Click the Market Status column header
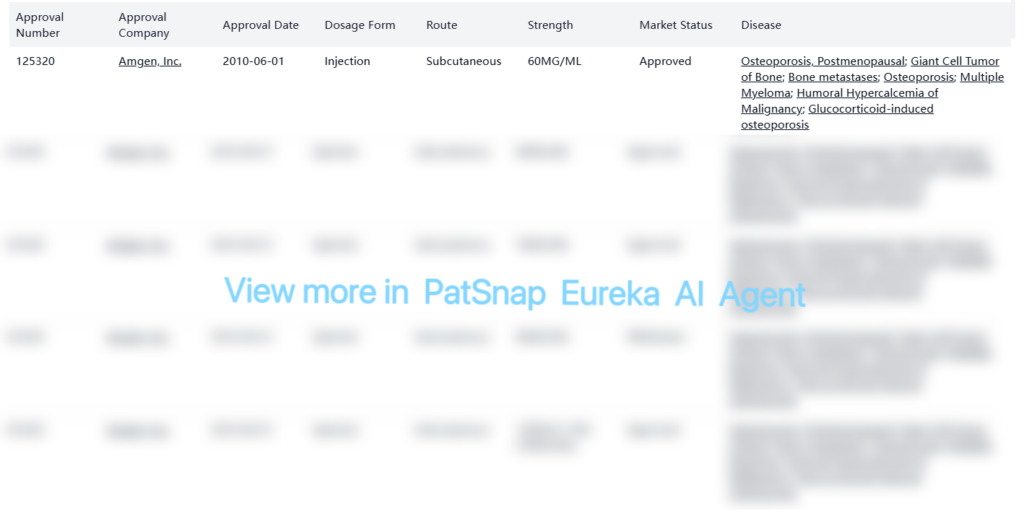The image size is (1024, 512). (675, 25)
